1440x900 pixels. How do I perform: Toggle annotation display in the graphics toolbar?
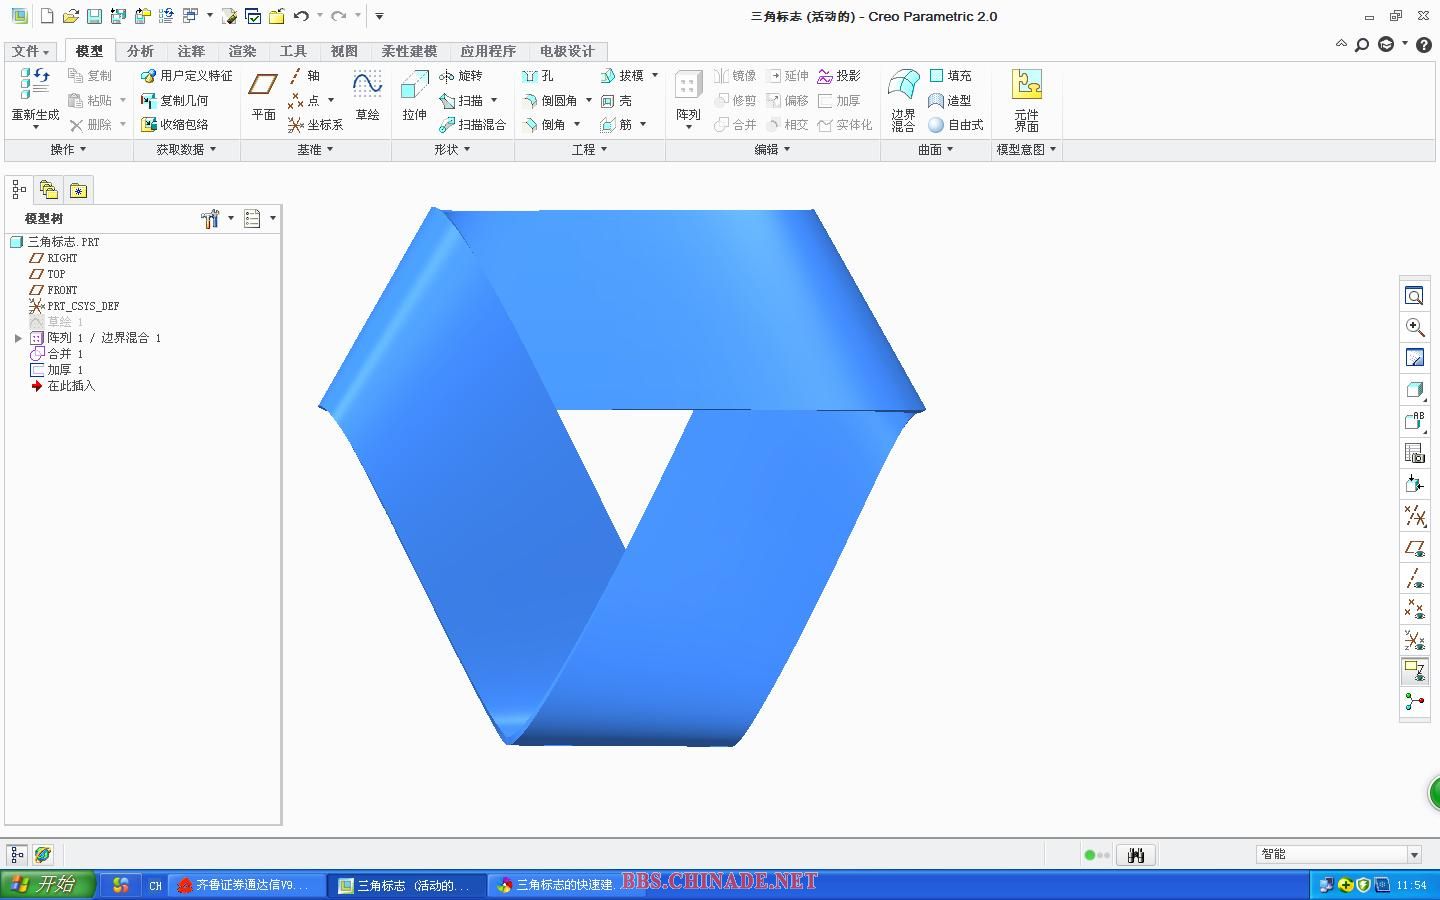(x=1414, y=671)
